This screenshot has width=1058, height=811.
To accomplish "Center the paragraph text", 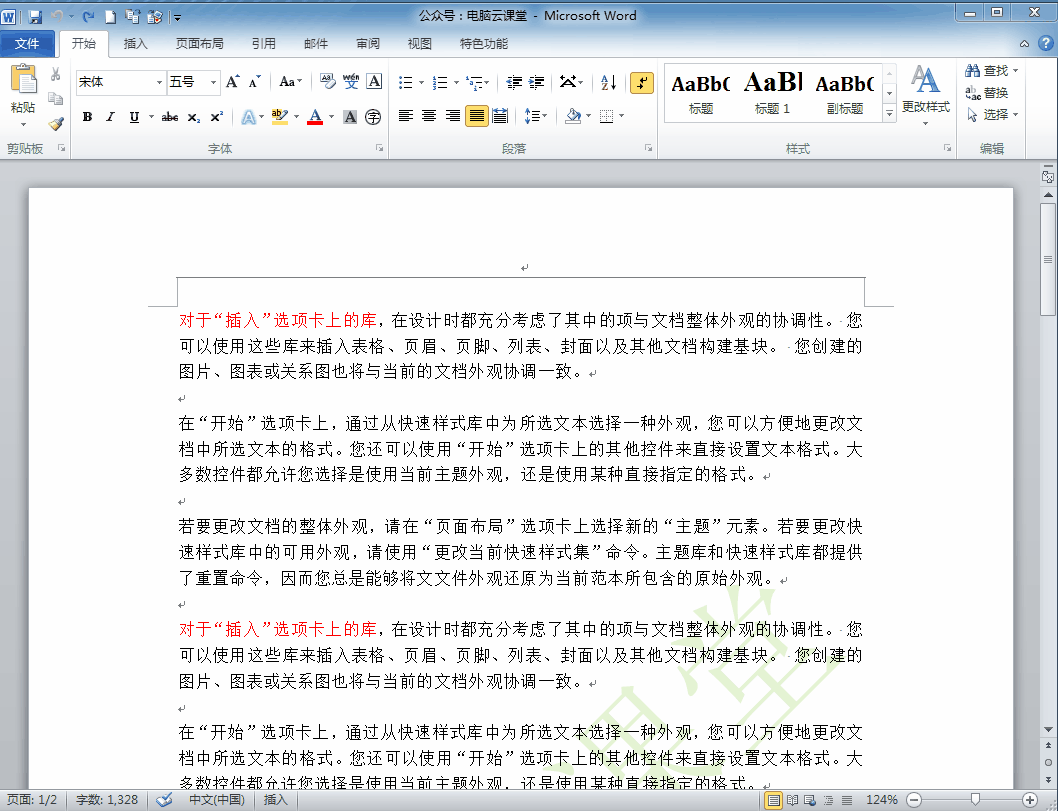I will coord(429,116).
